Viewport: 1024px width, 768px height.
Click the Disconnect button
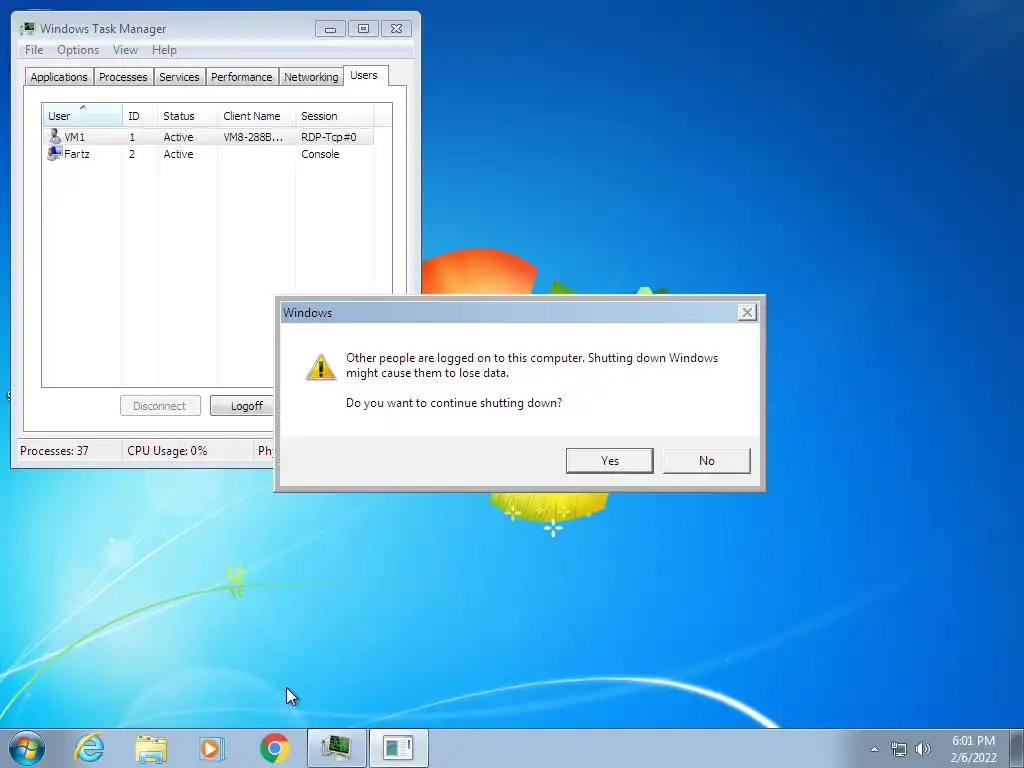point(160,406)
